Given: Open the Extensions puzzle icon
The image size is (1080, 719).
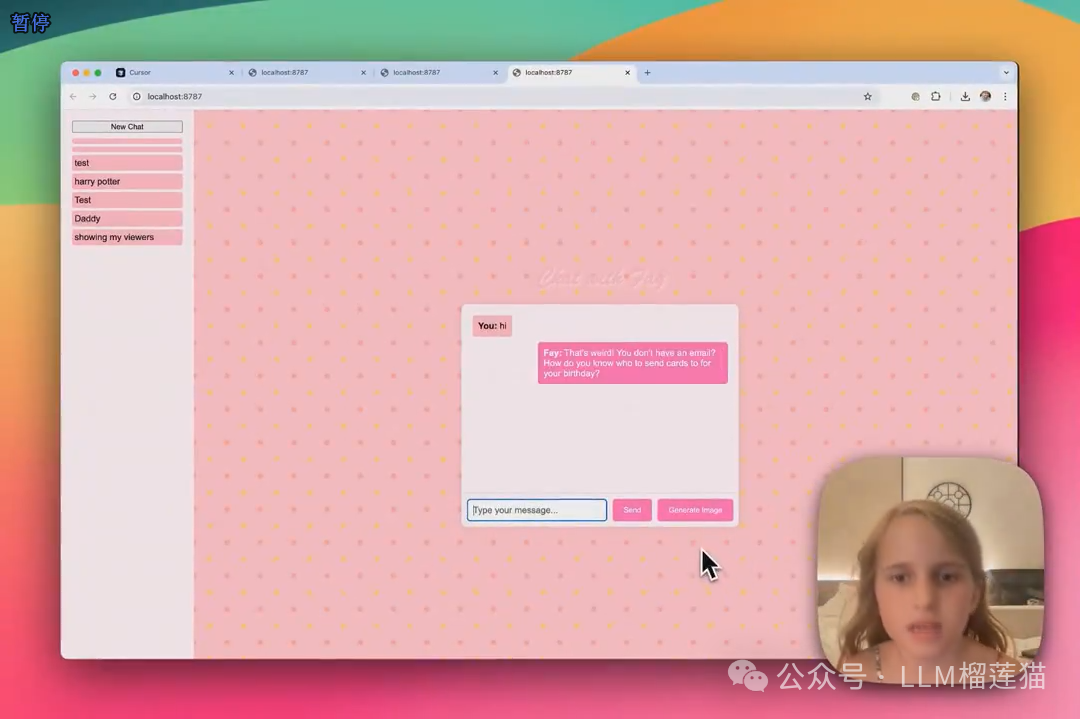Looking at the screenshot, I should pyautogui.click(x=936, y=97).
